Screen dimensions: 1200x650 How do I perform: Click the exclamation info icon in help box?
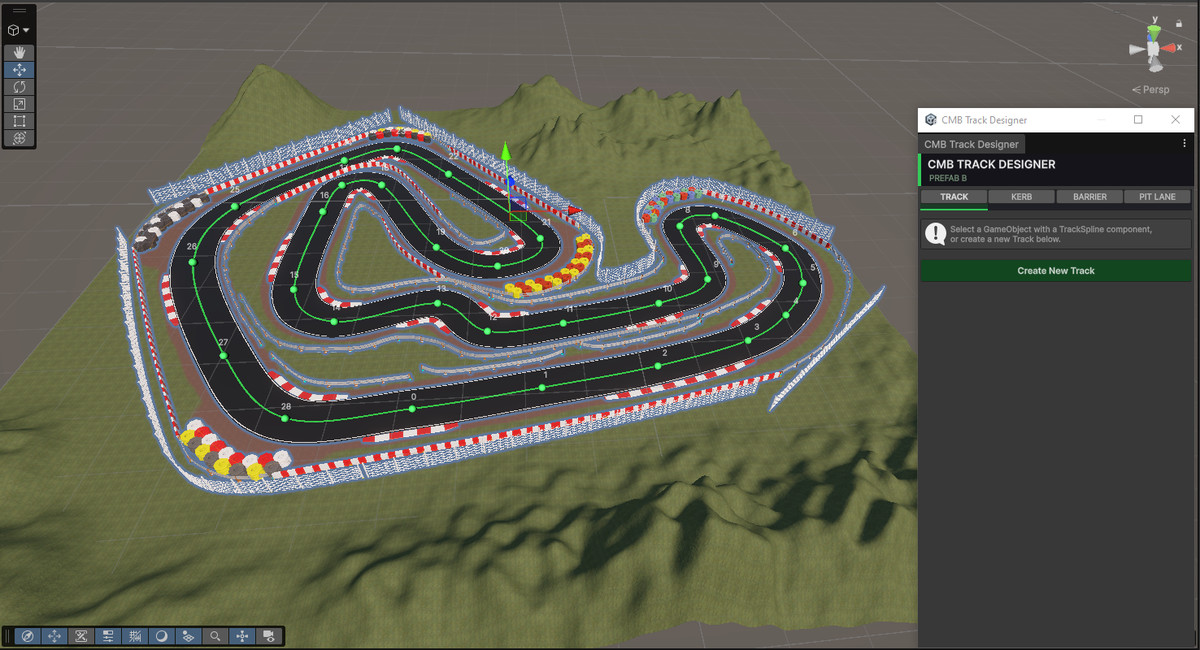[x=935, y=234]
